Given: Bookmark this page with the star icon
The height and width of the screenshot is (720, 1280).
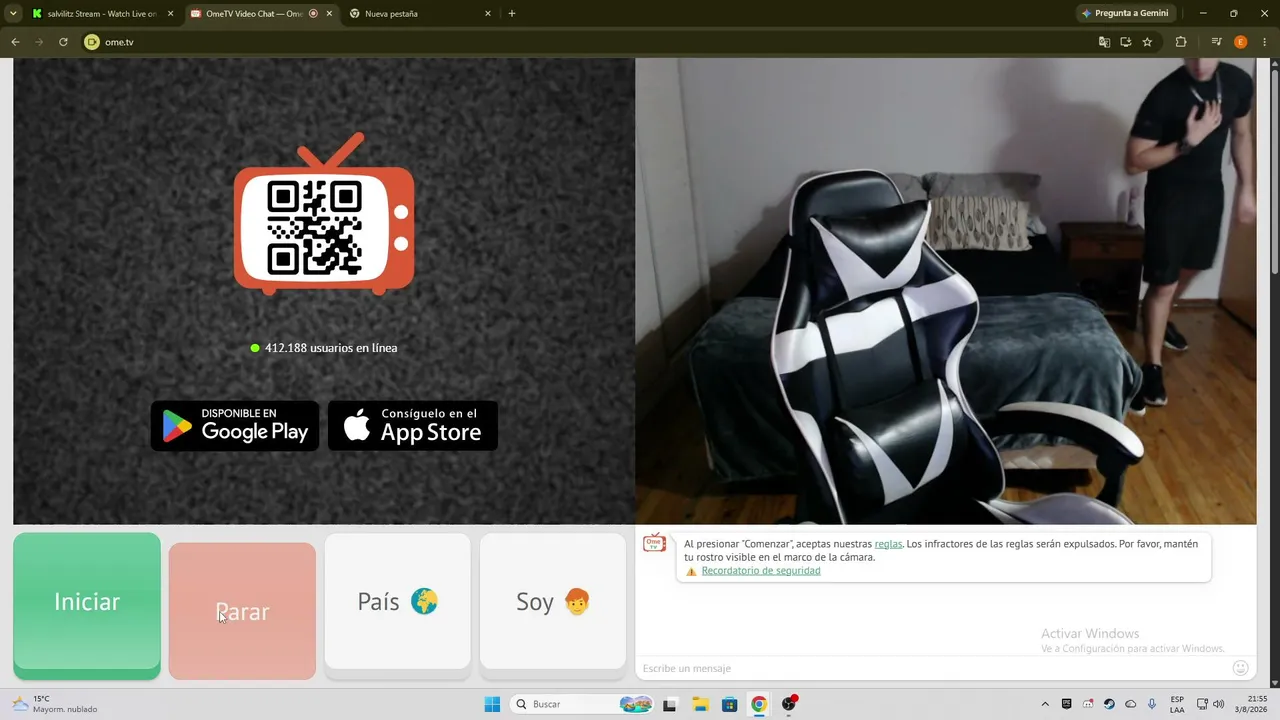Looking at the screenshot, I should click(1147, 42).
